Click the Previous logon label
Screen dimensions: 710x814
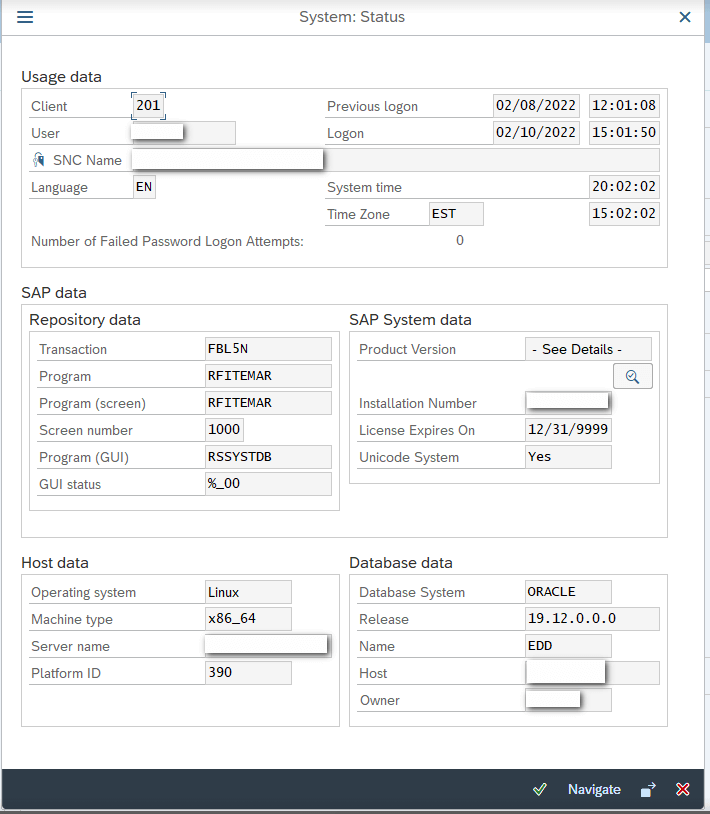373,106
